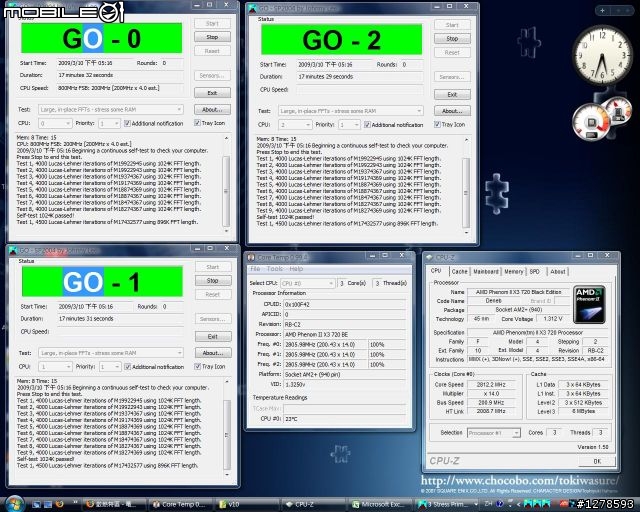This screenshot has height=512, width=640.
Task: Click About... in the GO-2 window
Action: point(452,111)
